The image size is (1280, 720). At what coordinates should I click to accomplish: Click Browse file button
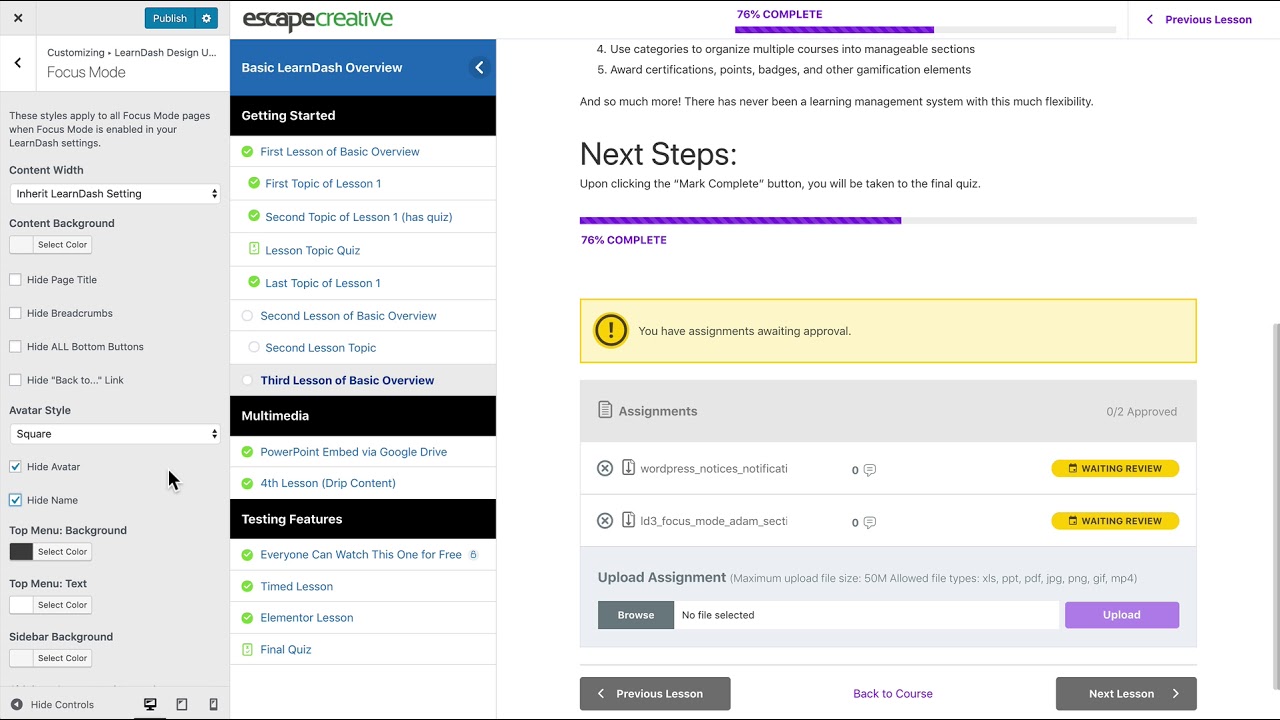[x=636, y=615]
